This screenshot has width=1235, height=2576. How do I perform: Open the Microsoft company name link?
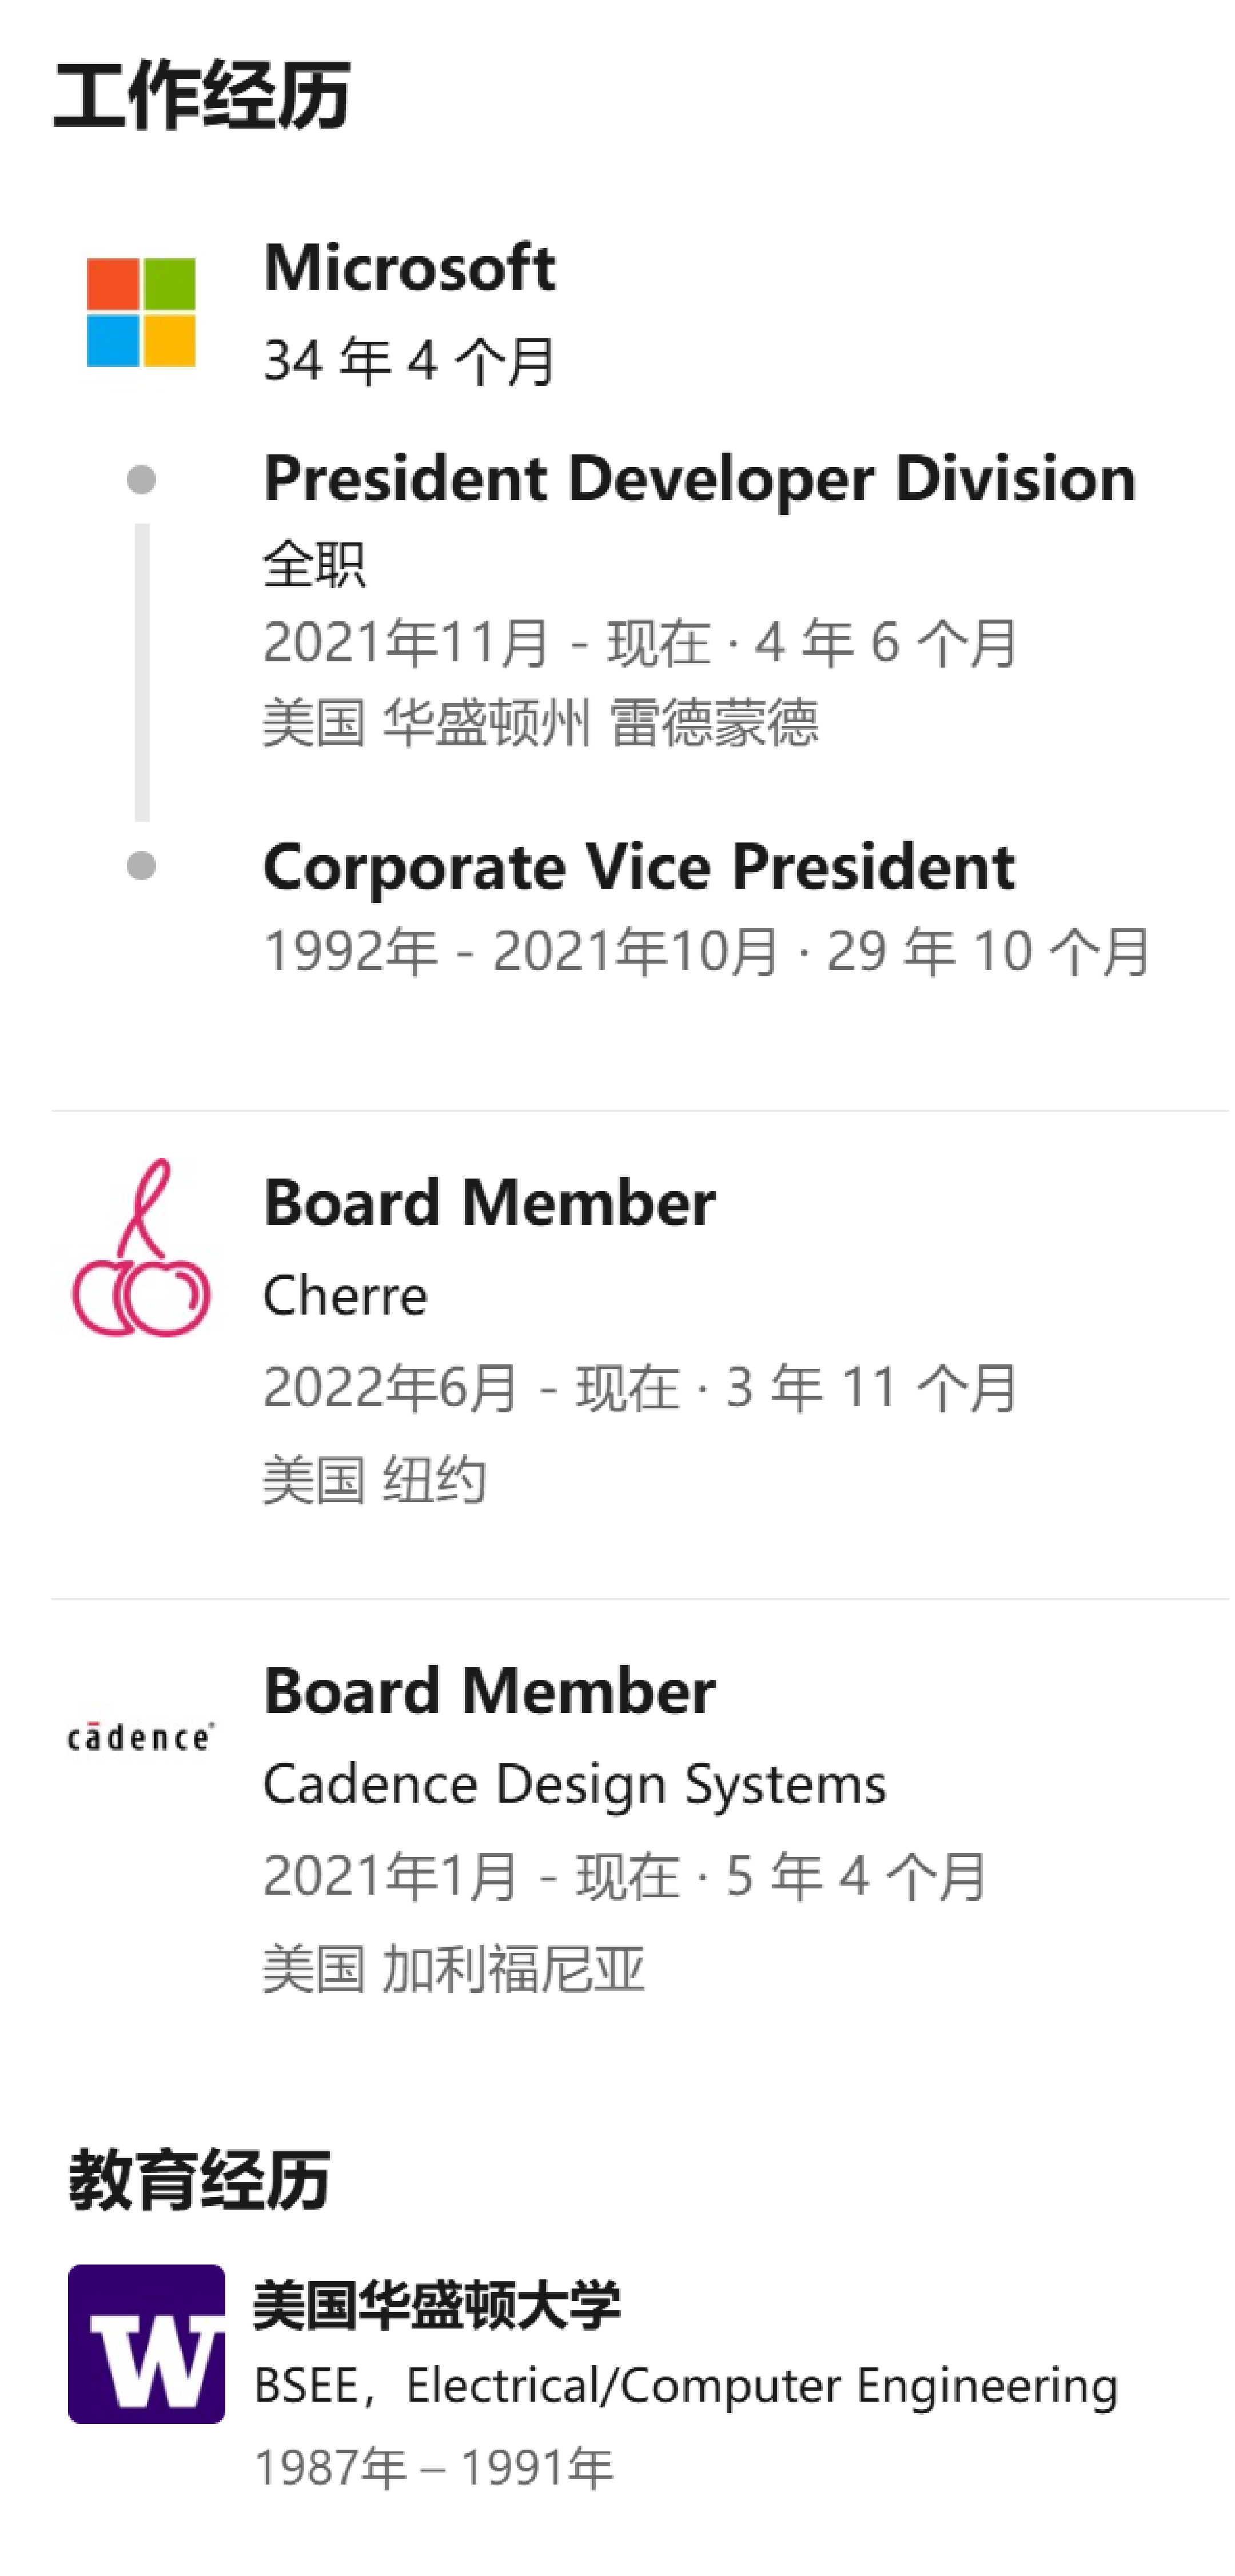tap(409, 268)
